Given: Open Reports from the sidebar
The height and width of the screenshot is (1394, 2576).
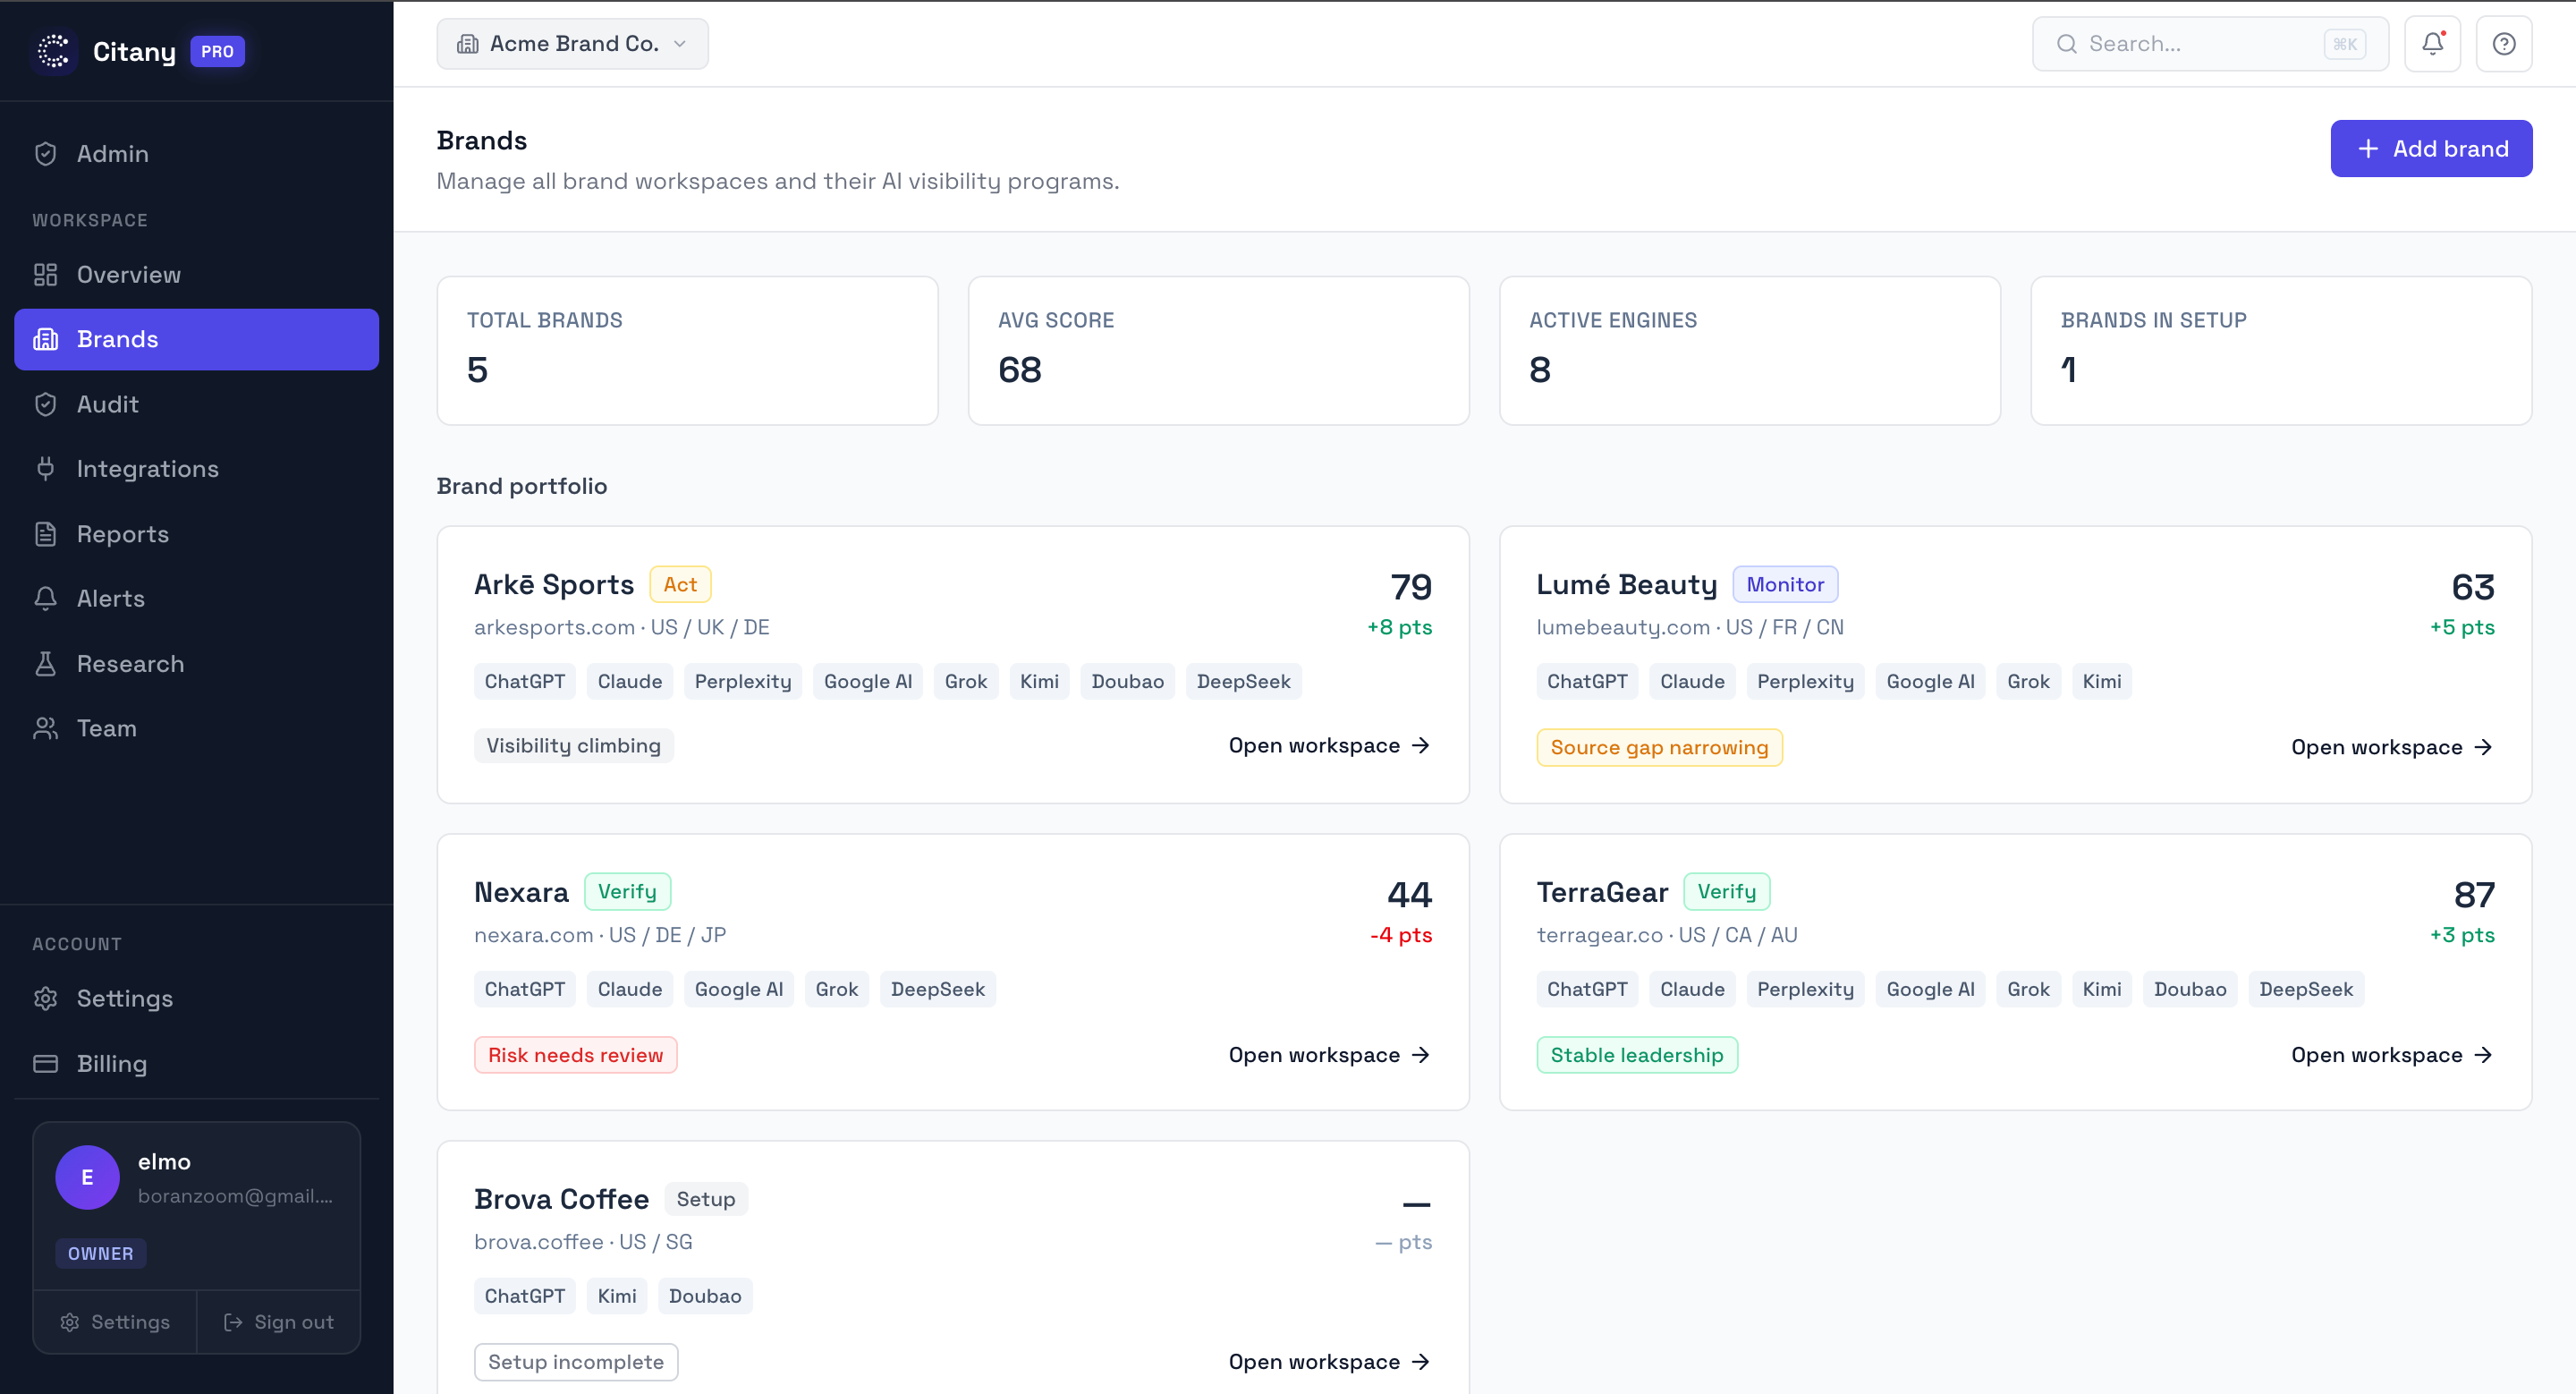Looking at the screenshot, I should (123, 533).
